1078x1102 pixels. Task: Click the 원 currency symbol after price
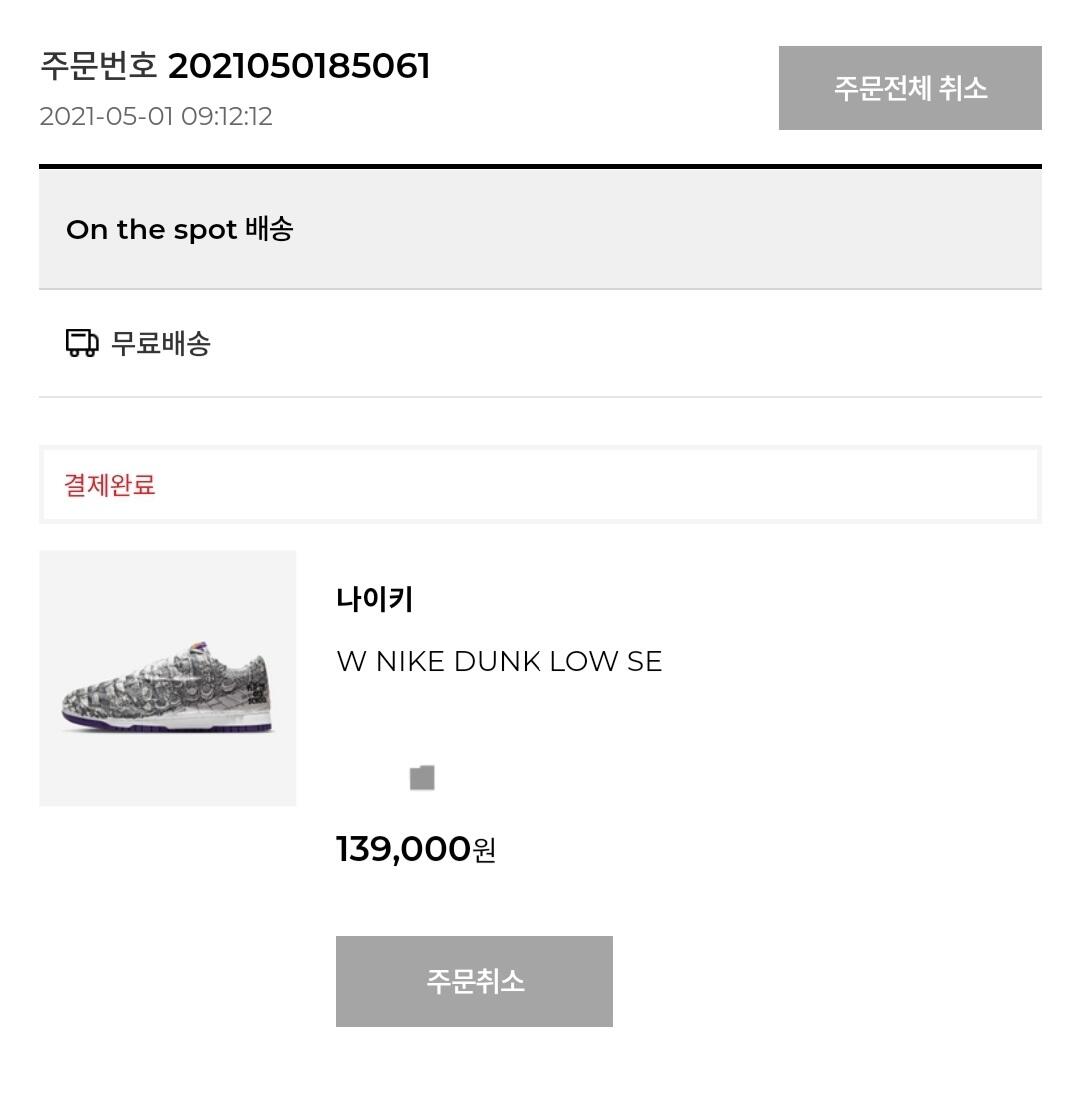tap(484, 850)
